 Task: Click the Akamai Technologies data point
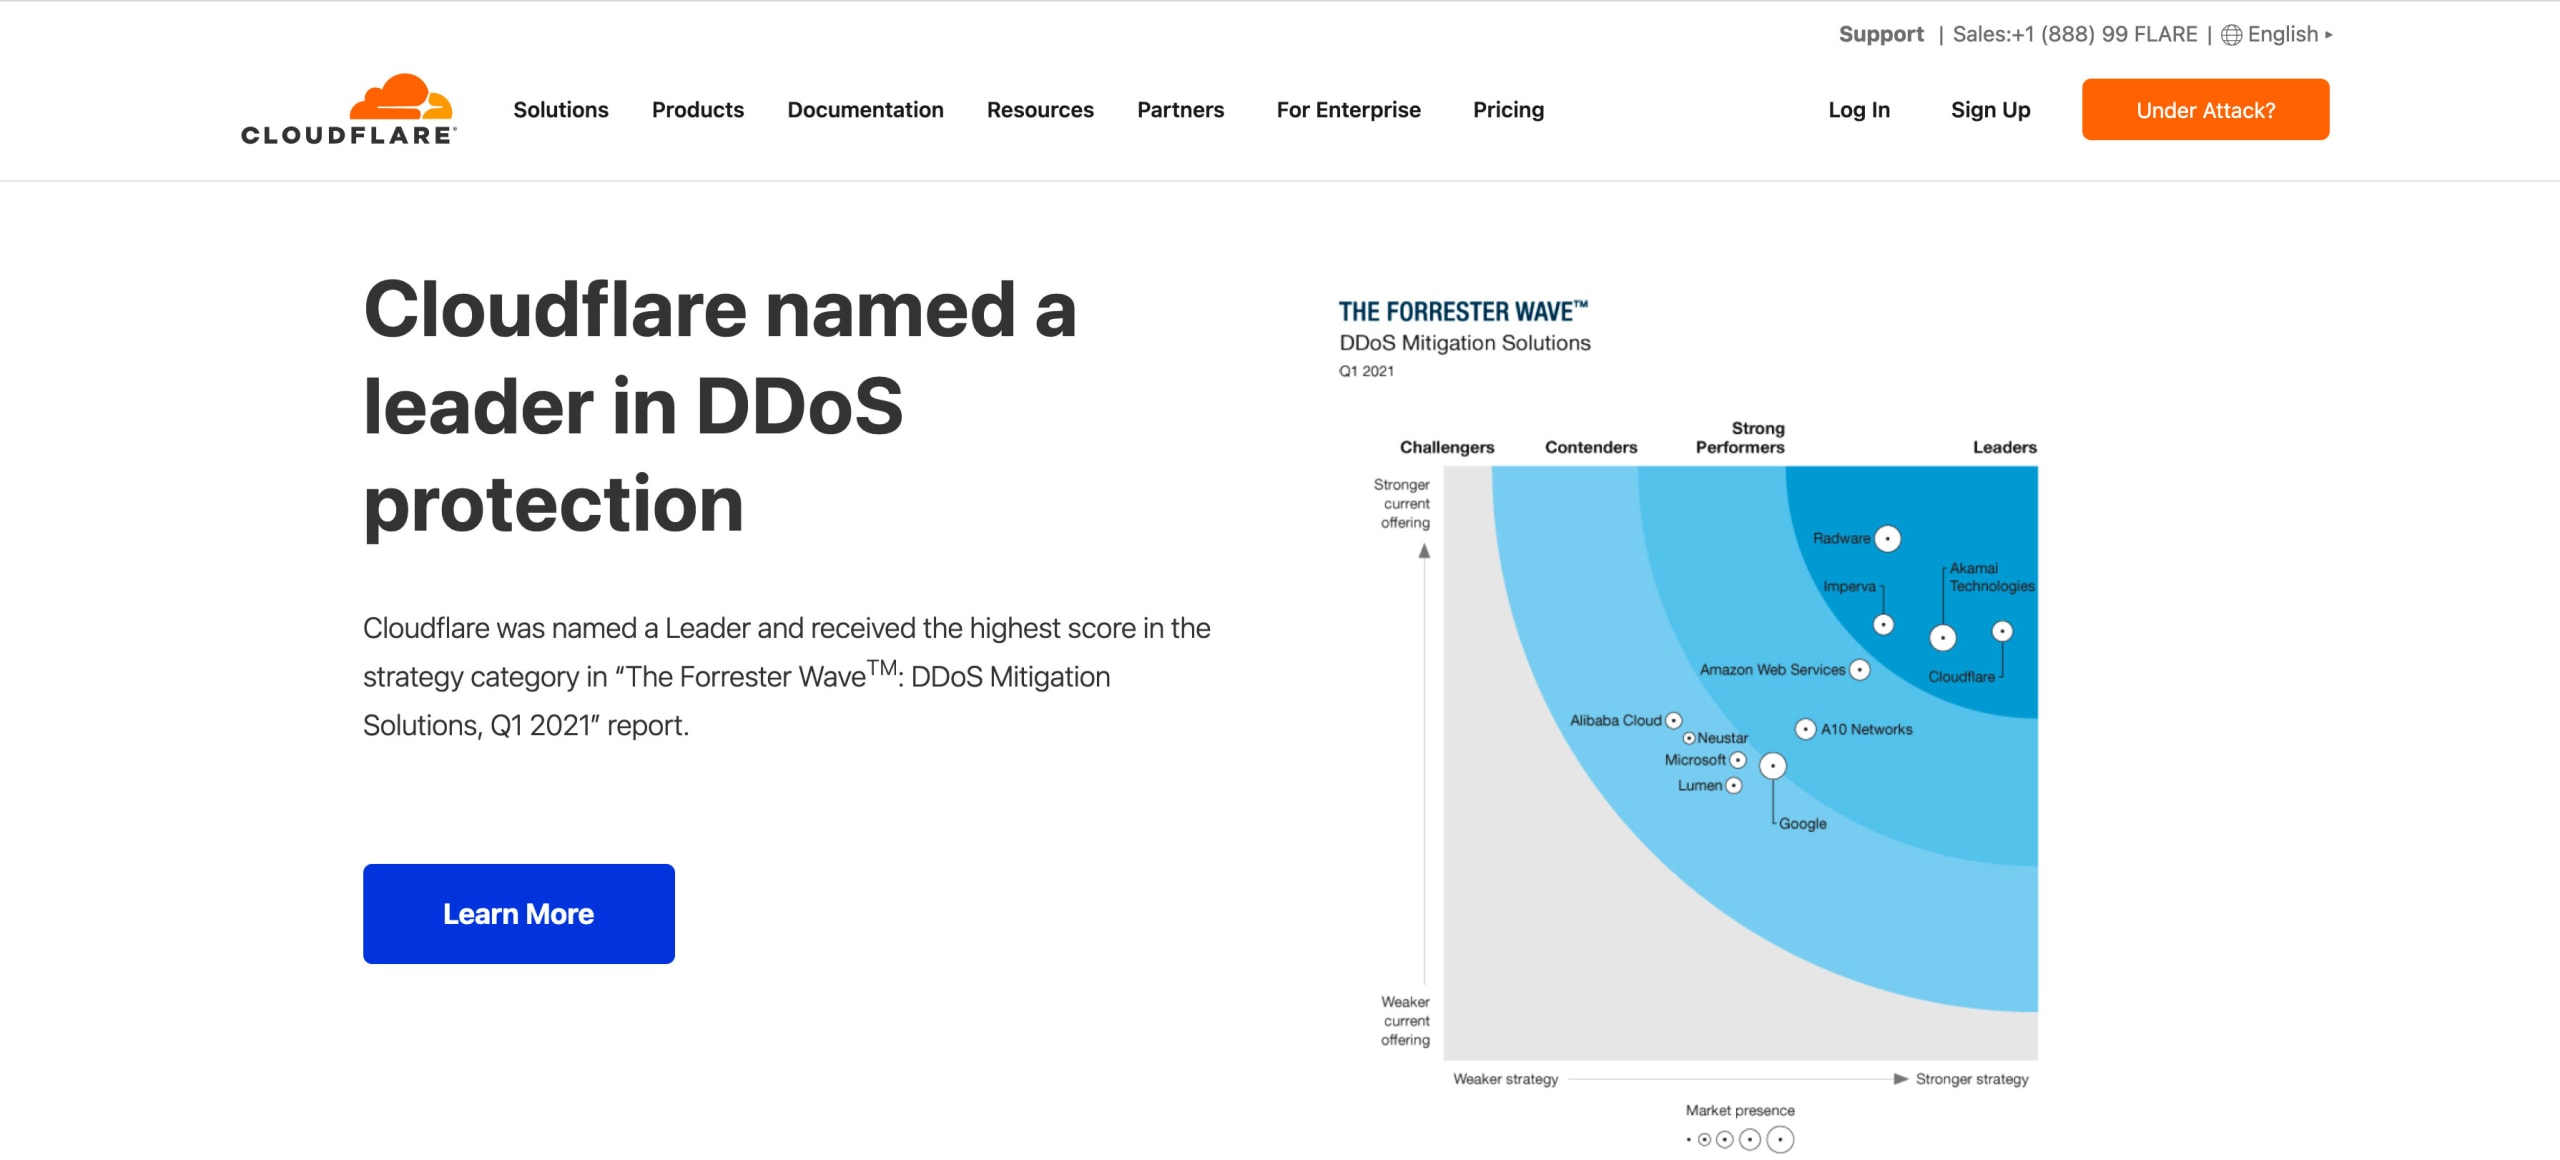click(1943, 637)
